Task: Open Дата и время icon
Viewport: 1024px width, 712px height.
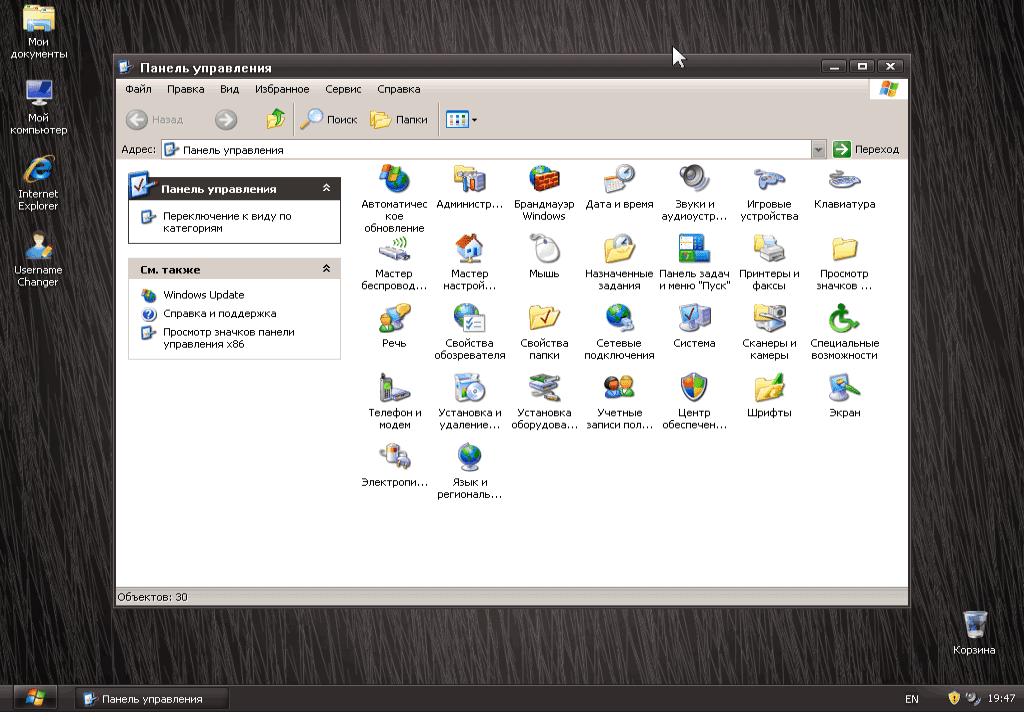Action: [619, 178]
